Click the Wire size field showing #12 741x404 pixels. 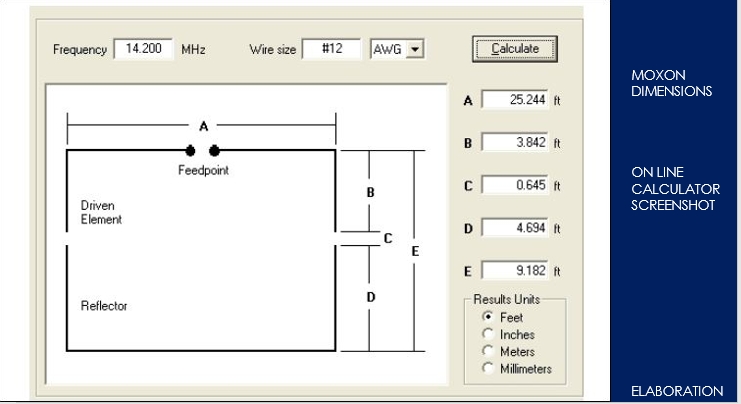click(x=331, y=49)
